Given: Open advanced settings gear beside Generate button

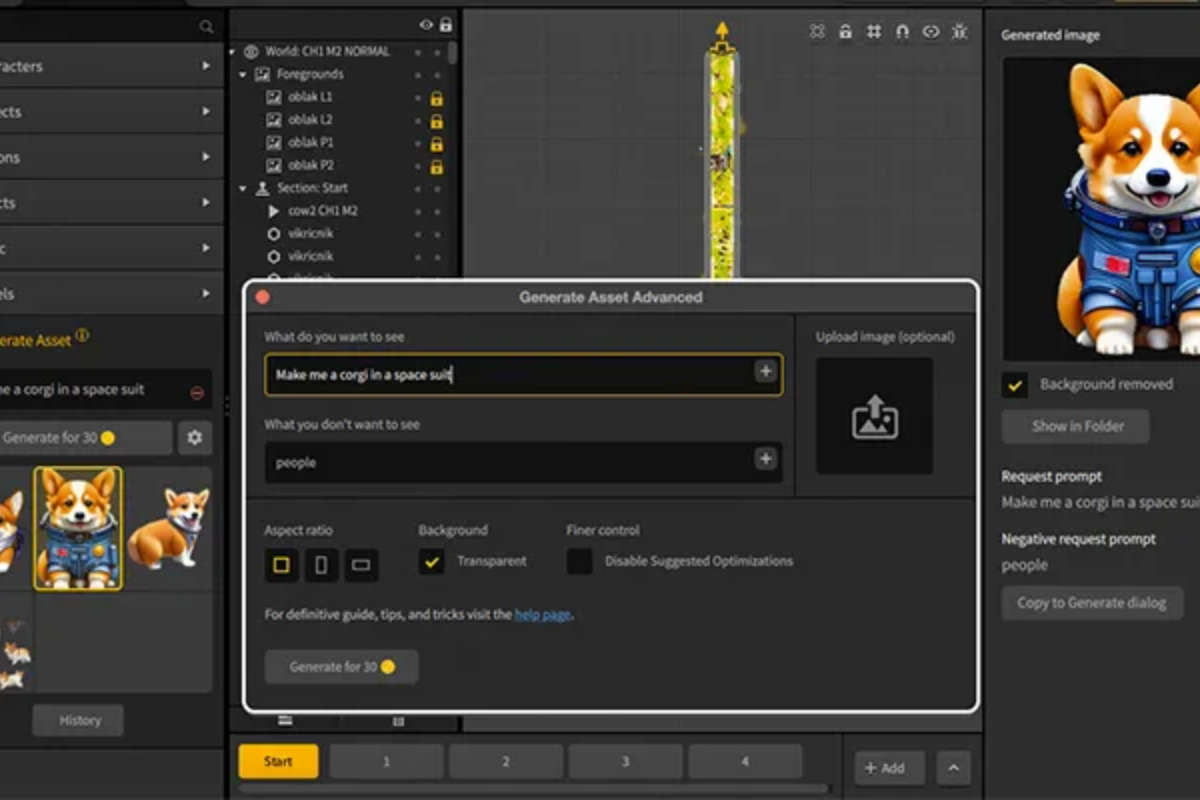Looking at the screenshot, I should coord(195,438).
